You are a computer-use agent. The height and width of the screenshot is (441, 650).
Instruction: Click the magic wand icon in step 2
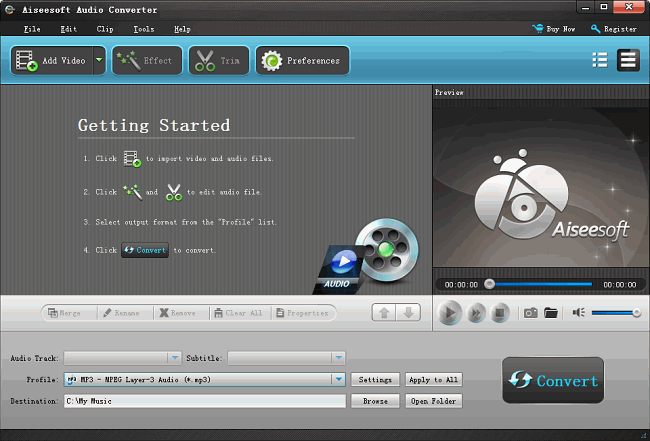click(132, 192)
